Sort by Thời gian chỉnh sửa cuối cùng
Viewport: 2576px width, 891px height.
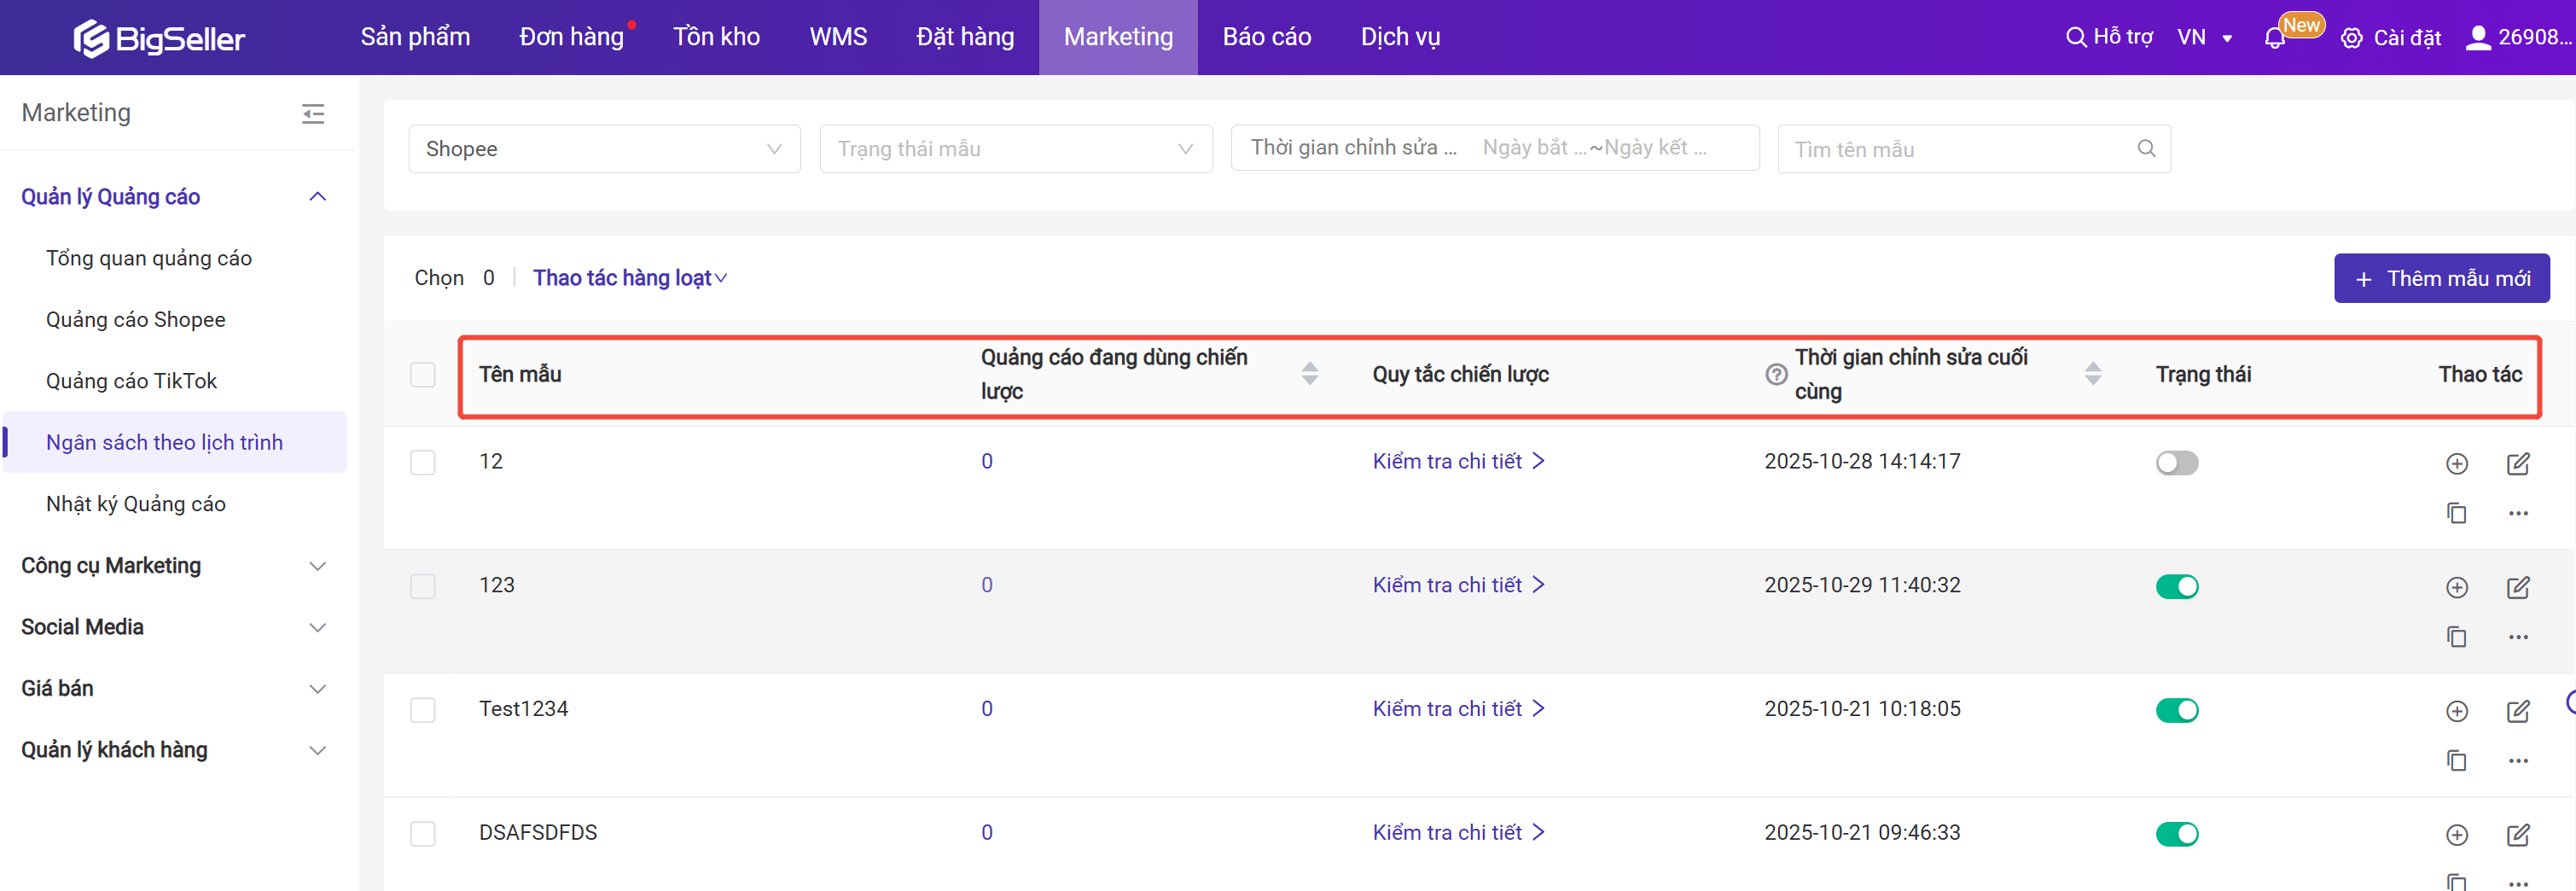2092,374
